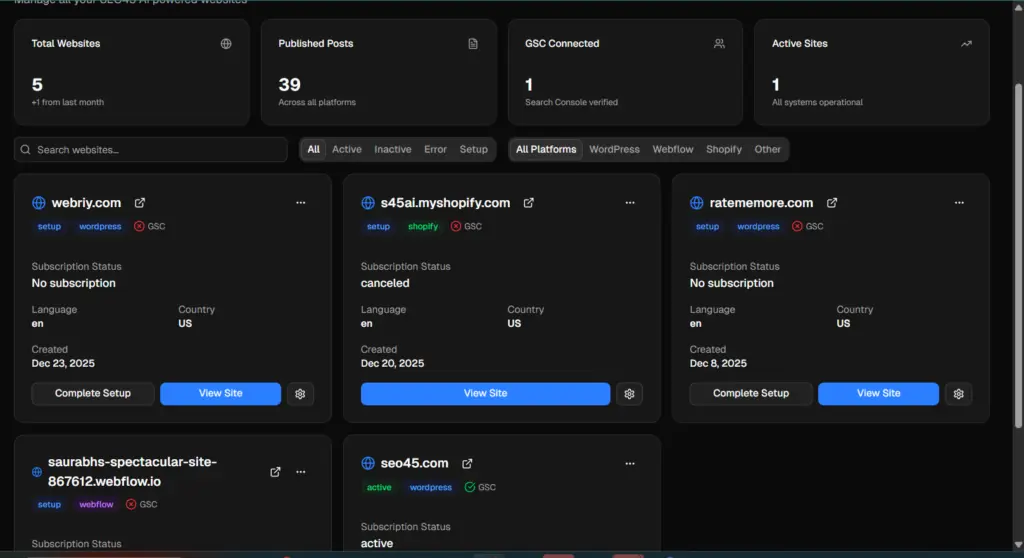Image resolution: width=1024 pixels, height=558 pixels.
Task: Click GSC verified check icon on seo45.com card
Action: 470,487
